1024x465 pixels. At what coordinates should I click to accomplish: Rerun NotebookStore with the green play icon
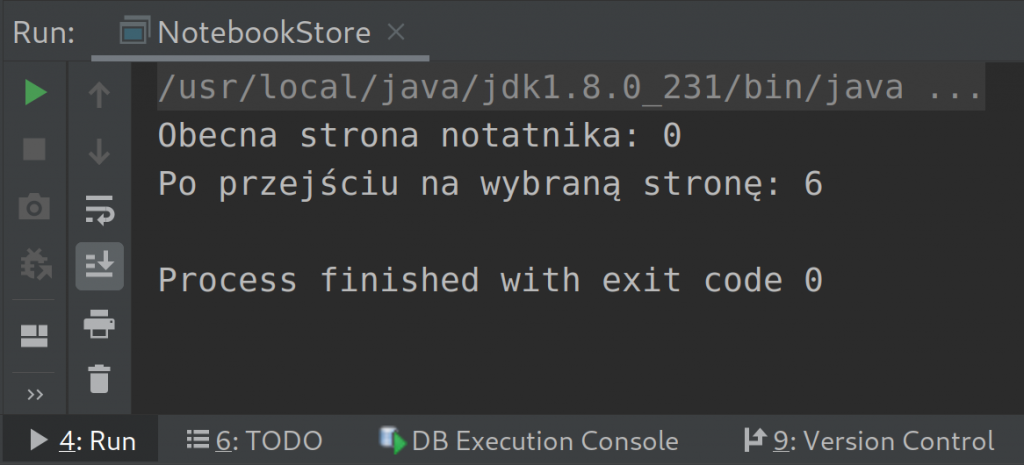tap(35, 93)
